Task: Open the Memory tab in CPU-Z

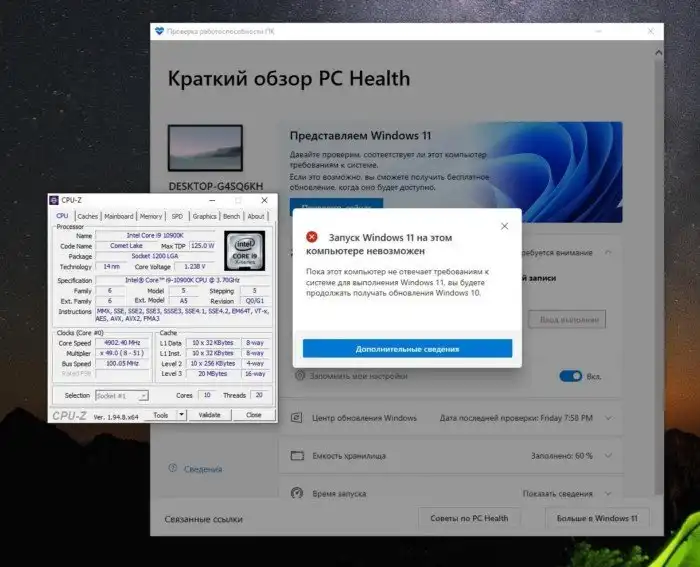Action: [x=151, y=216]
